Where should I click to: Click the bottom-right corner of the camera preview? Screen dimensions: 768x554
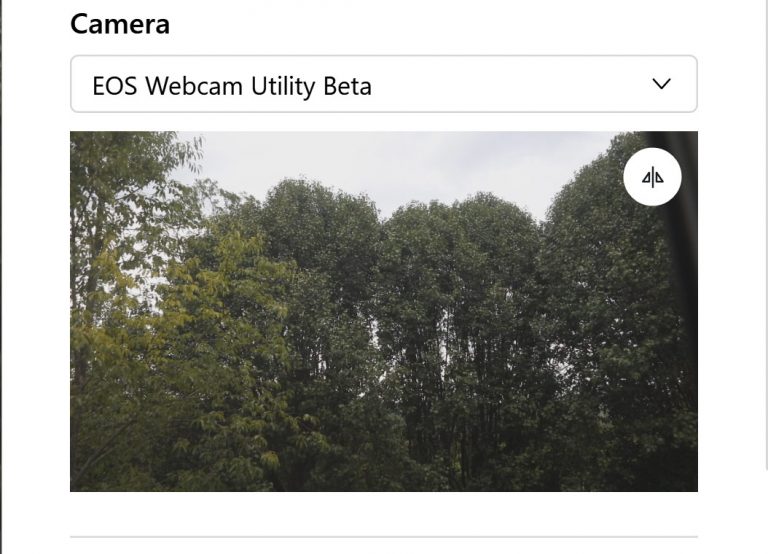(x=693, y=487)
